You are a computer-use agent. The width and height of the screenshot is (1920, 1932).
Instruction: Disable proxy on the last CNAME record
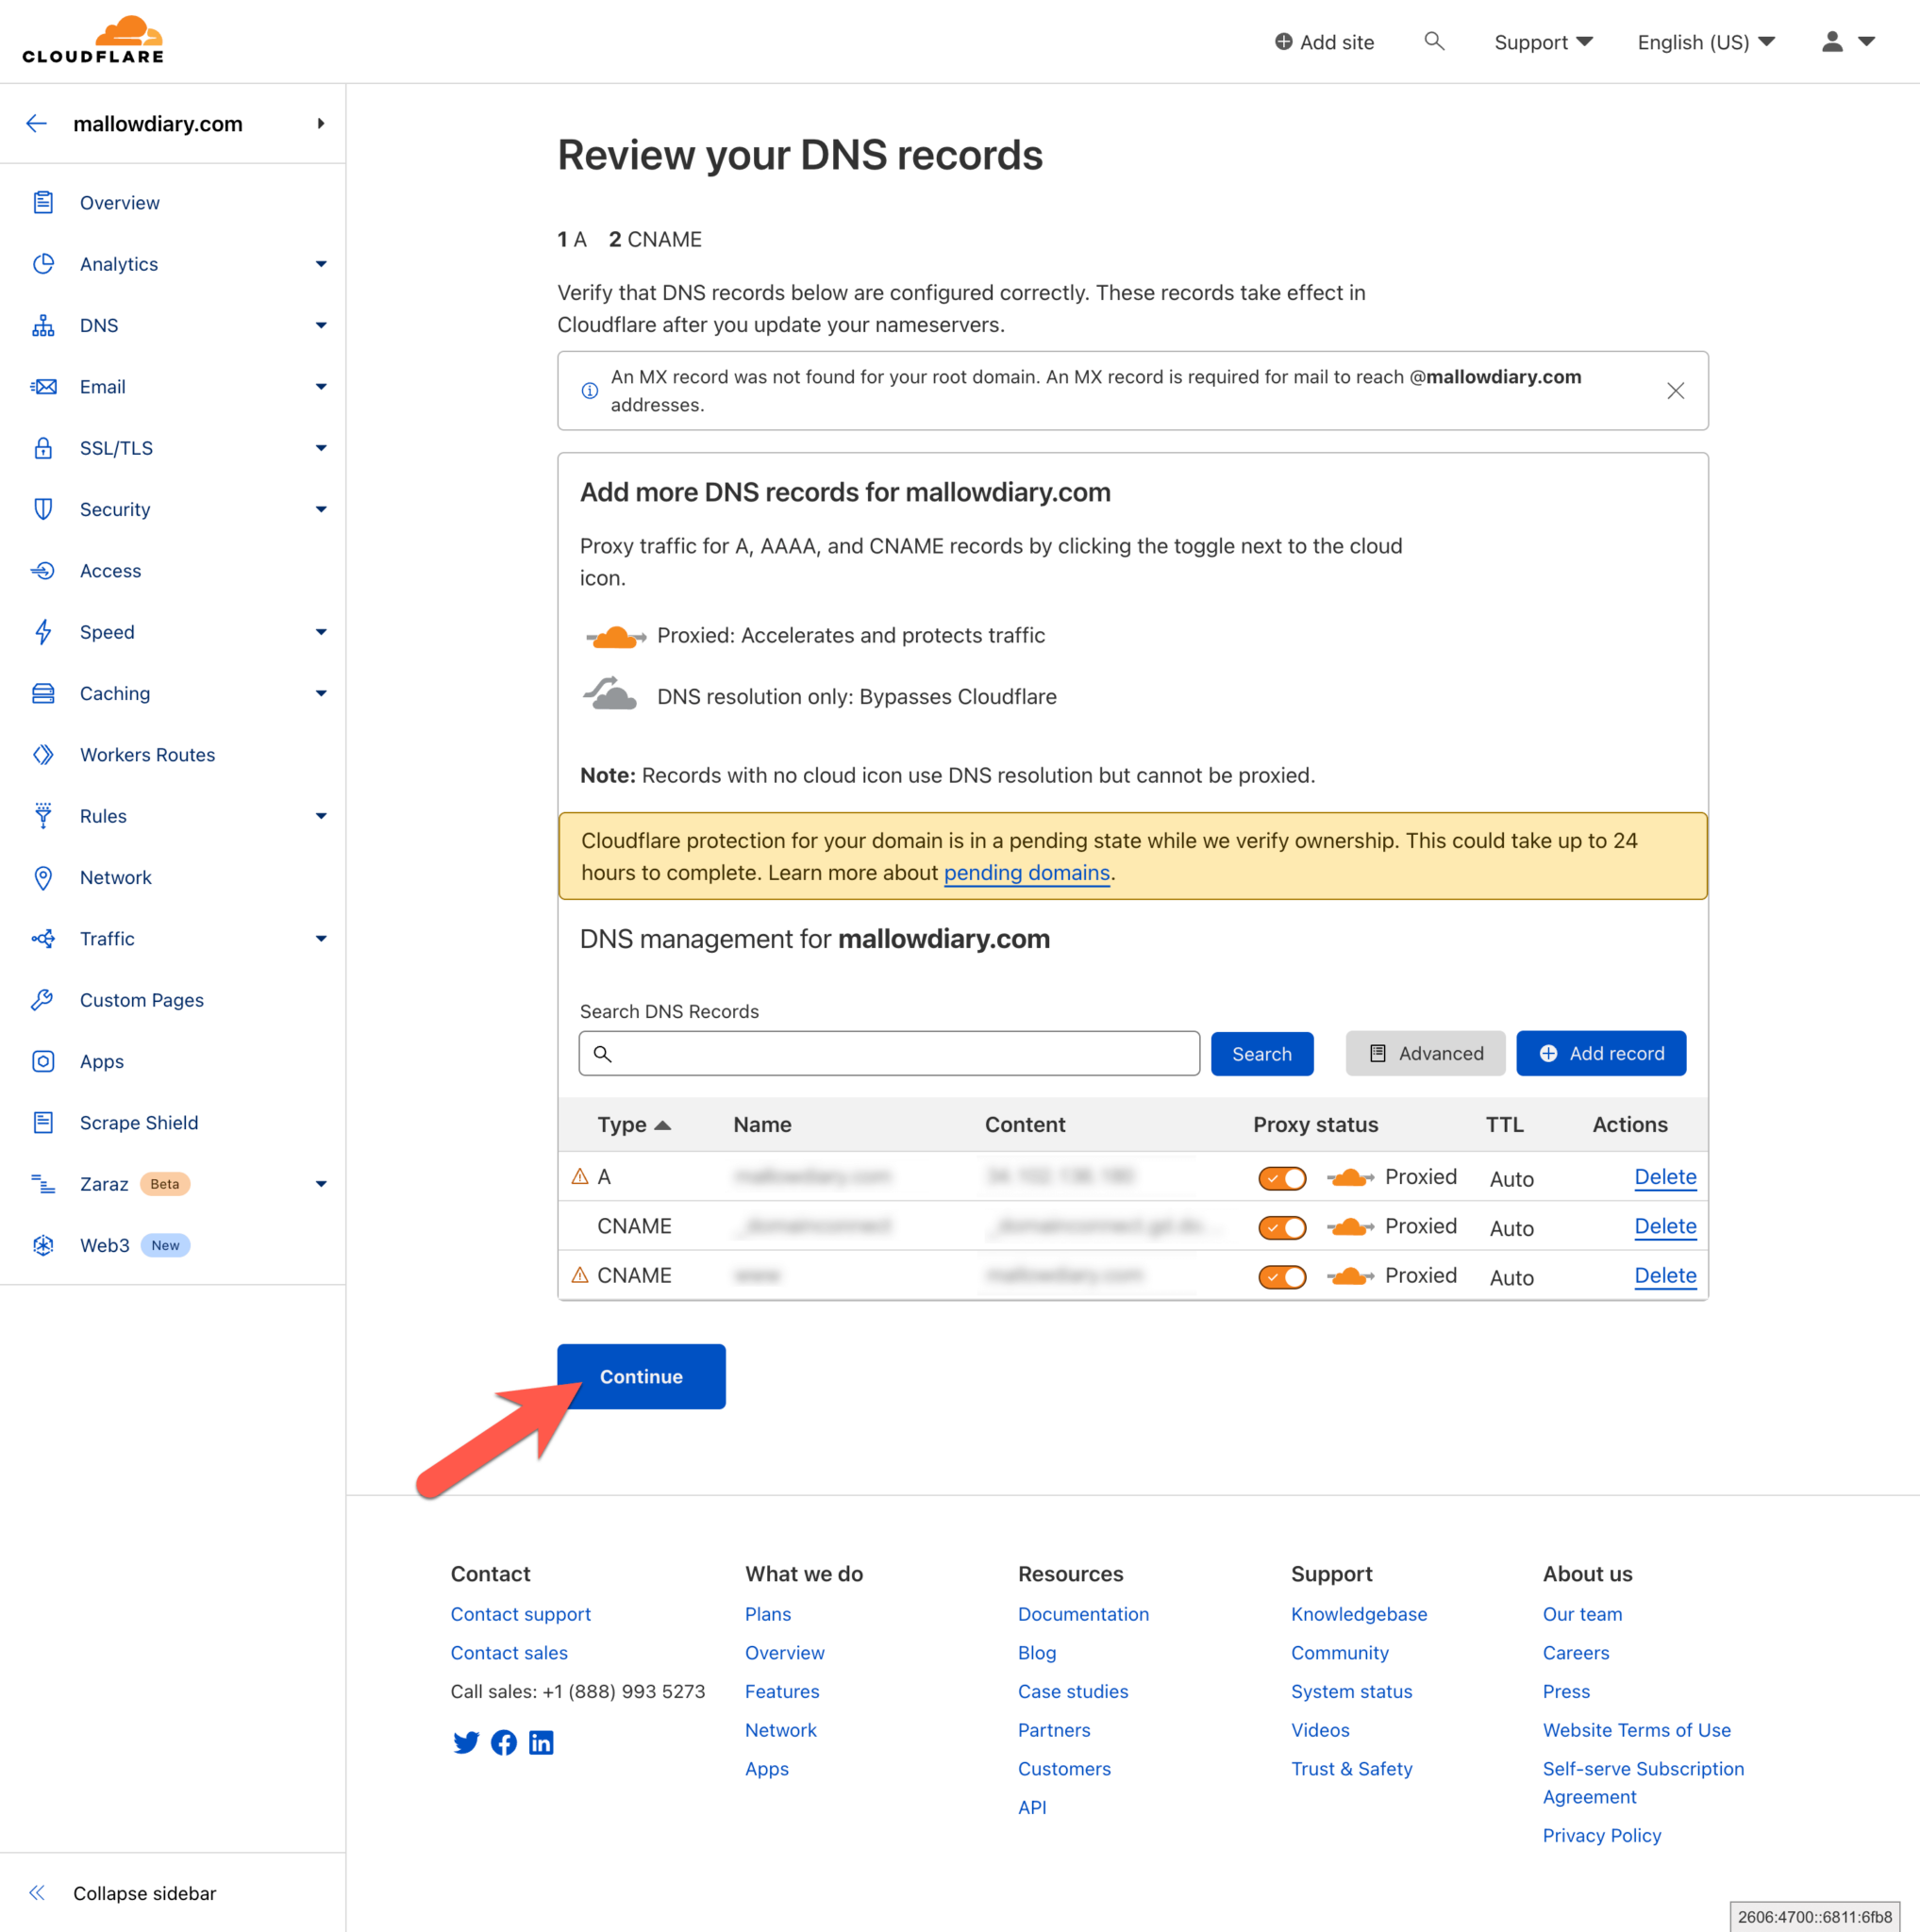(x=1282, y=1276)
